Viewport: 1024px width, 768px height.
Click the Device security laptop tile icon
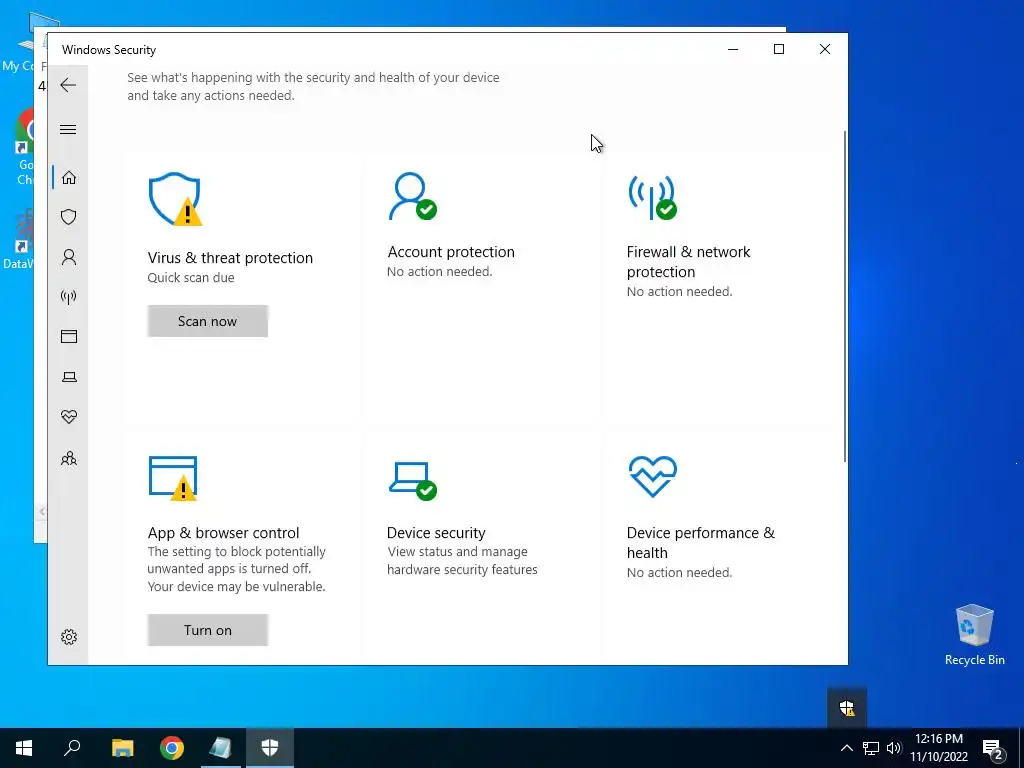pyautogui.click(x=413, y=481)
